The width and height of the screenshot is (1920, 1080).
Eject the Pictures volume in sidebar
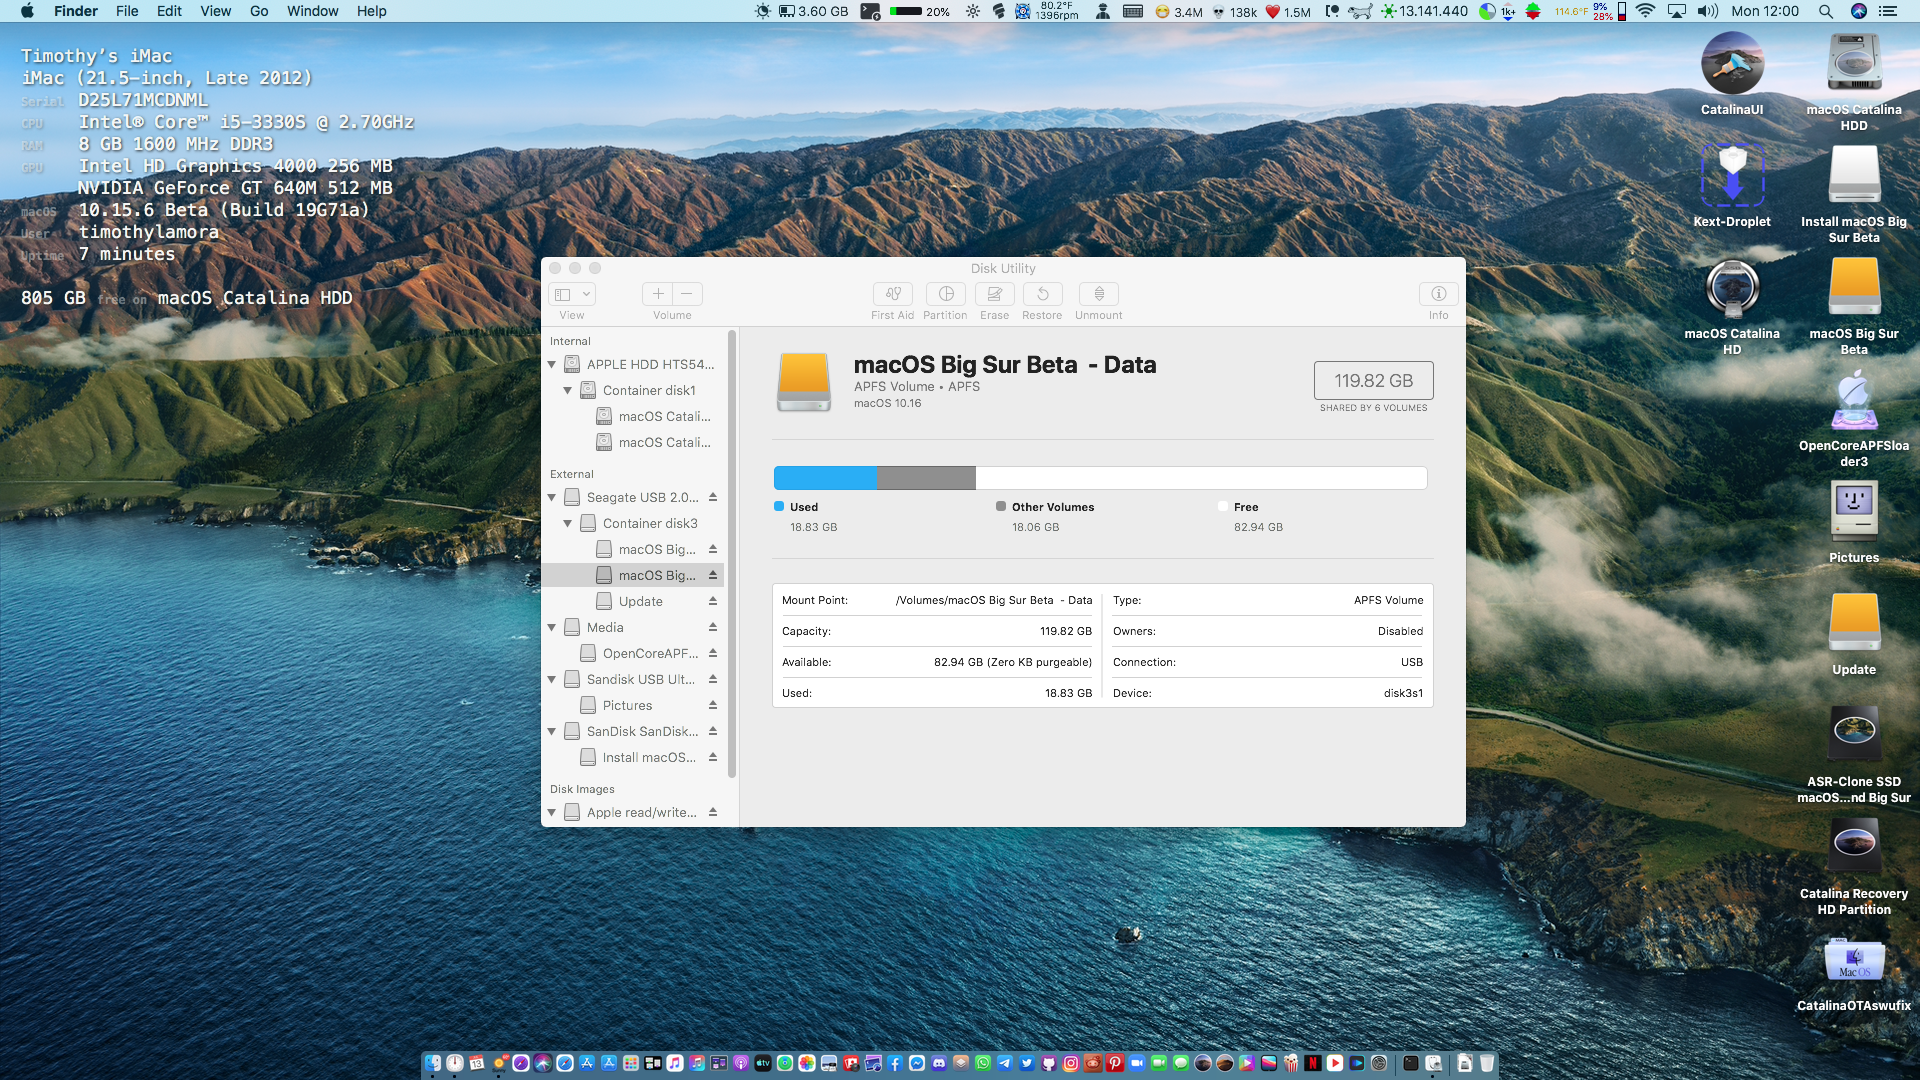(713, 705)
